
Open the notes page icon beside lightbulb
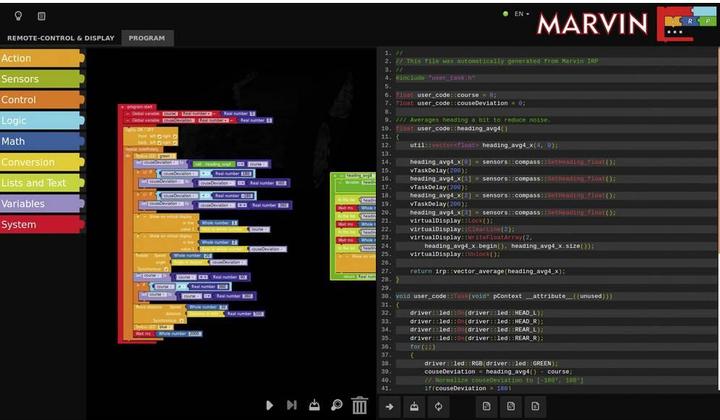pos(41,16)
